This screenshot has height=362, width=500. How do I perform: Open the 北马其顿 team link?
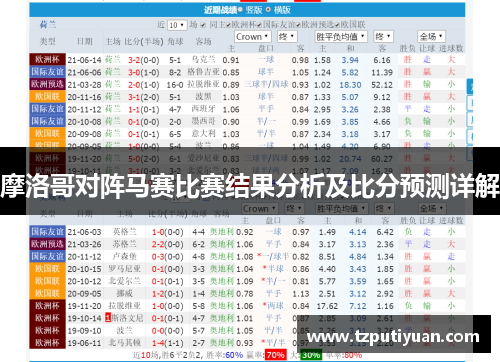pos(125,343)
